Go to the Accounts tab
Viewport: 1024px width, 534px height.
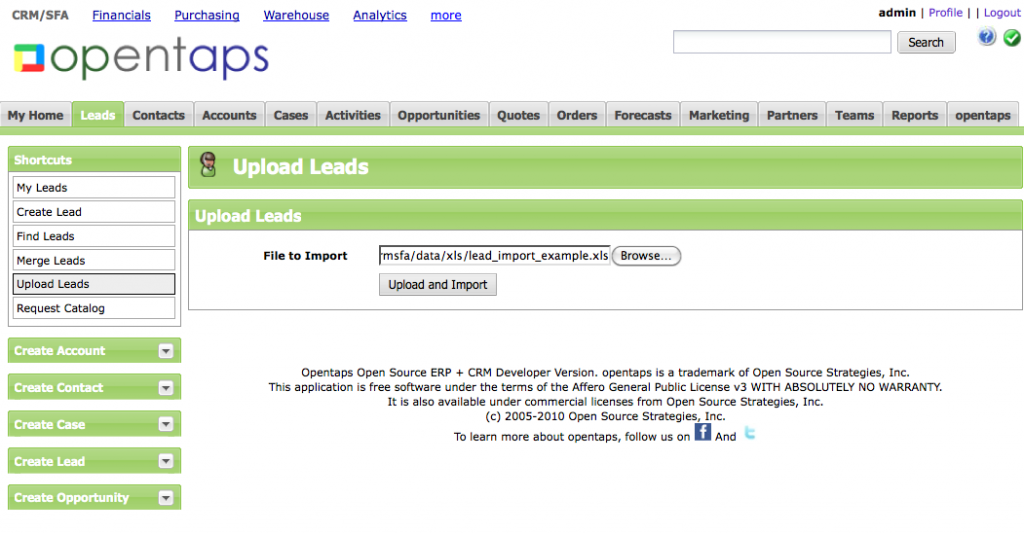(x=229, y=115)
